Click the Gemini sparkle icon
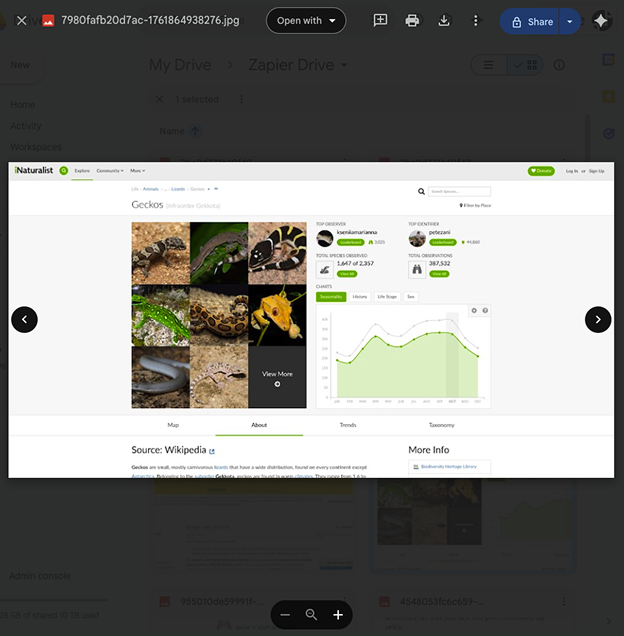Screen dimensions: 624x636 point(601,21)
